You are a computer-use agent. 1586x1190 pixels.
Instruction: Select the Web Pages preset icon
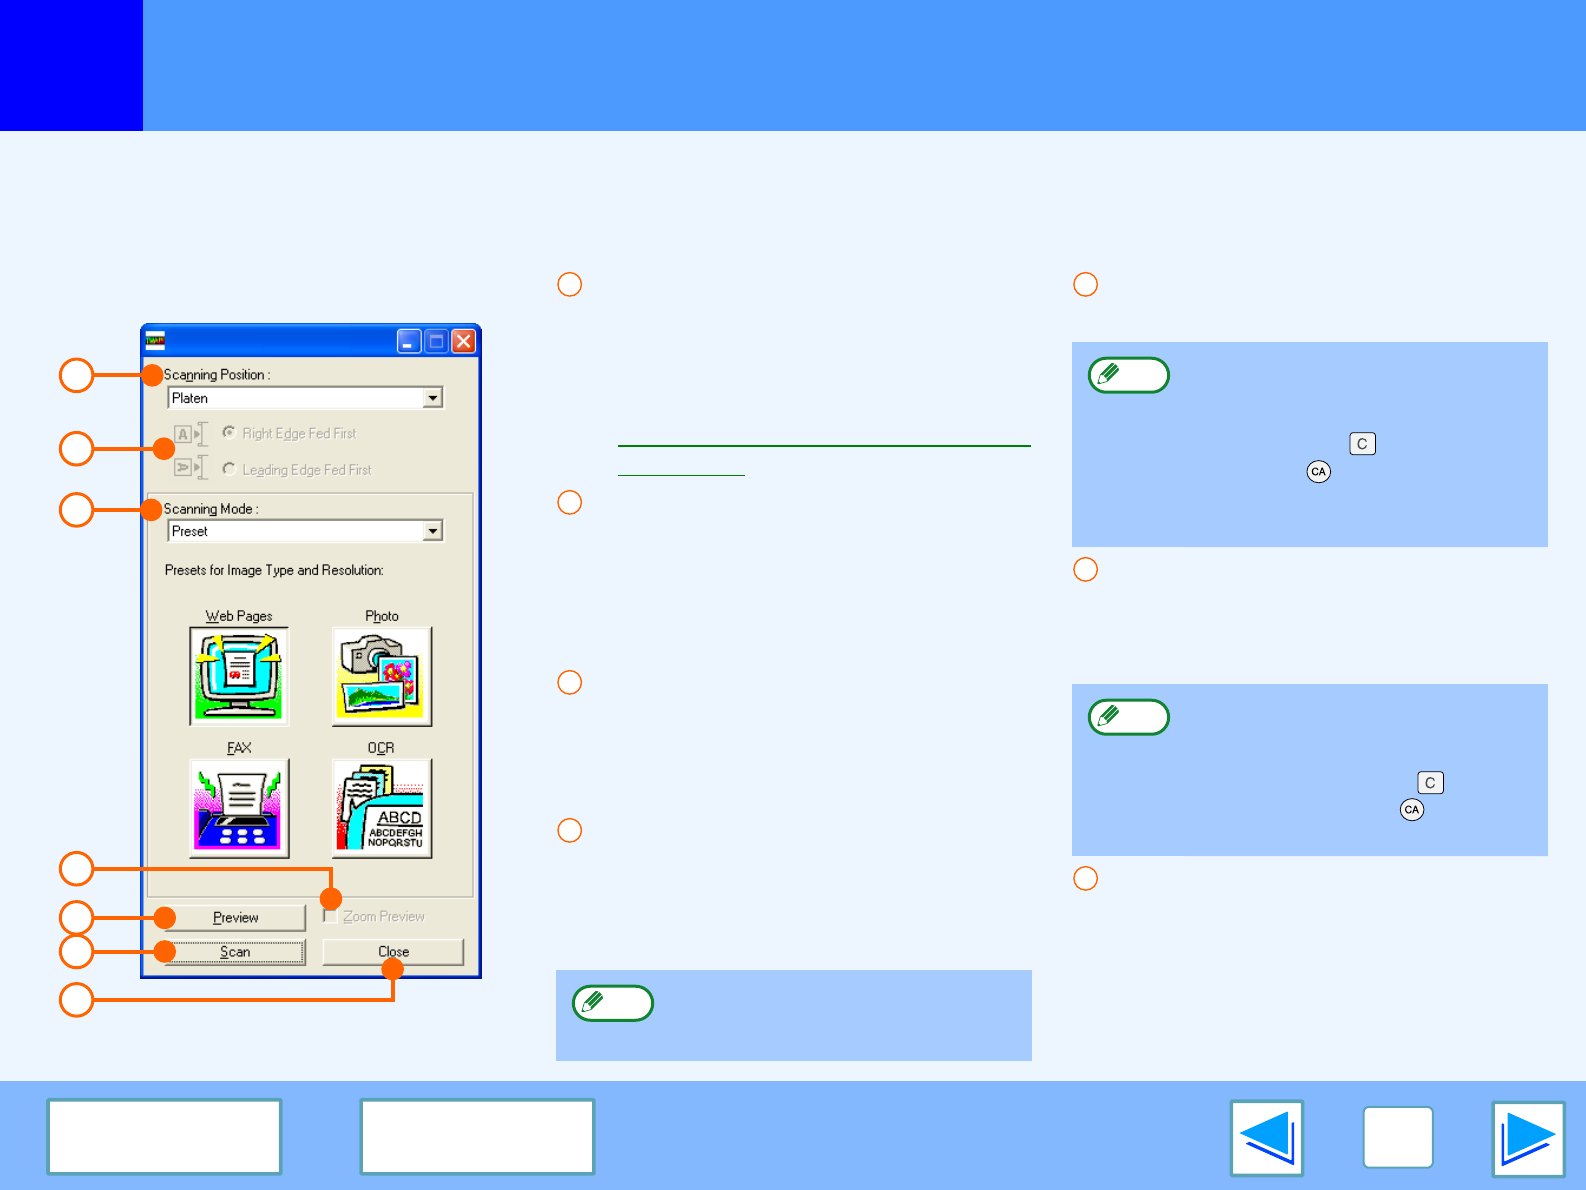239,676
